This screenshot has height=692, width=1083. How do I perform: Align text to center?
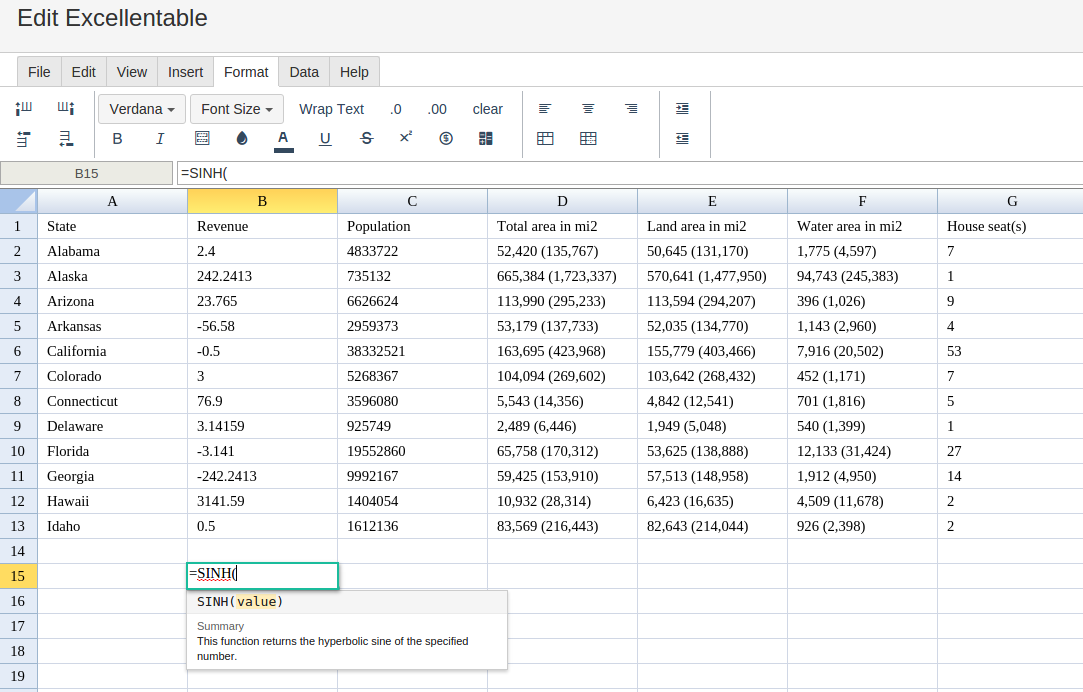(x=588, y=109)
